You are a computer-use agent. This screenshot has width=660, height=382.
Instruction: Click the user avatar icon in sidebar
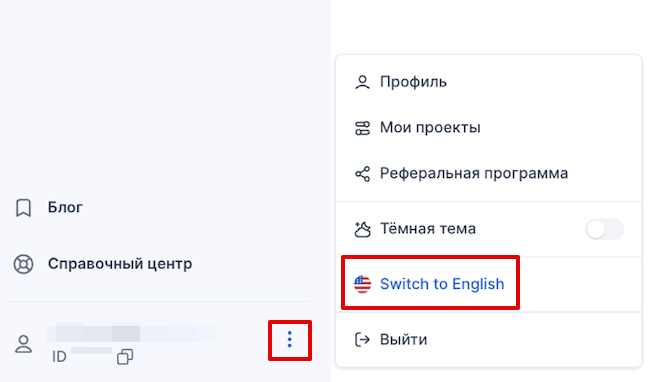click(x=24, y=344)
